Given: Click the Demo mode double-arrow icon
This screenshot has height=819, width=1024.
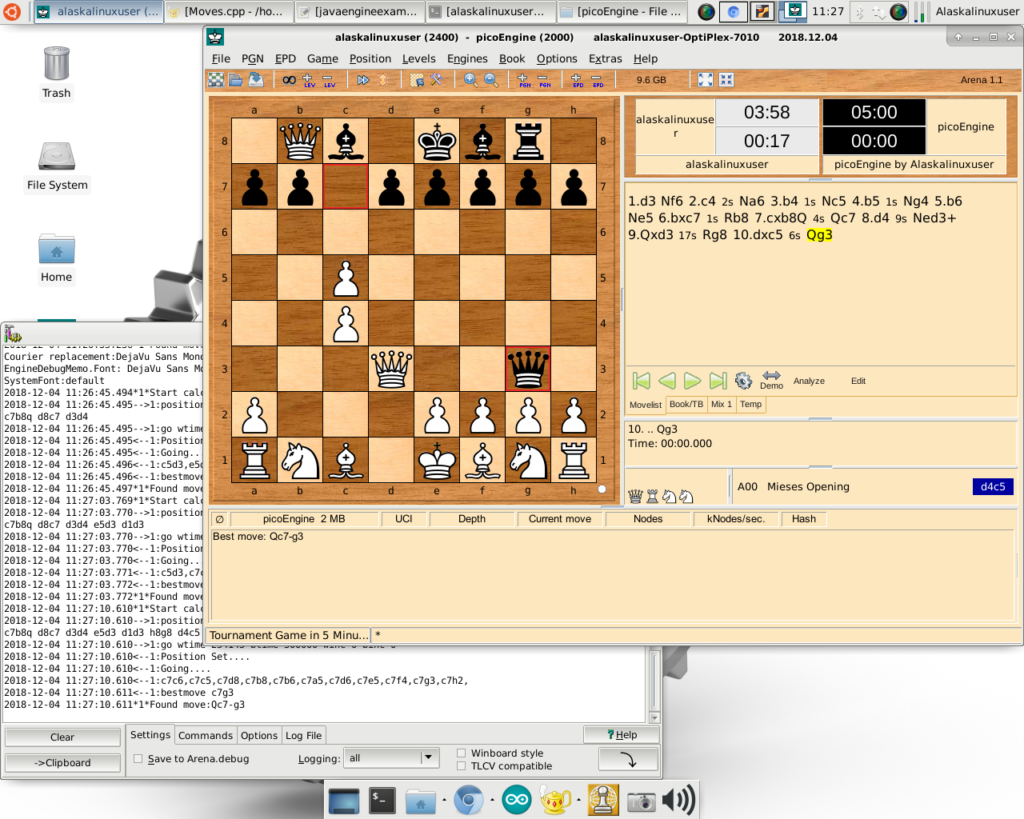Looking at the screenshot, I should (771, 378).
